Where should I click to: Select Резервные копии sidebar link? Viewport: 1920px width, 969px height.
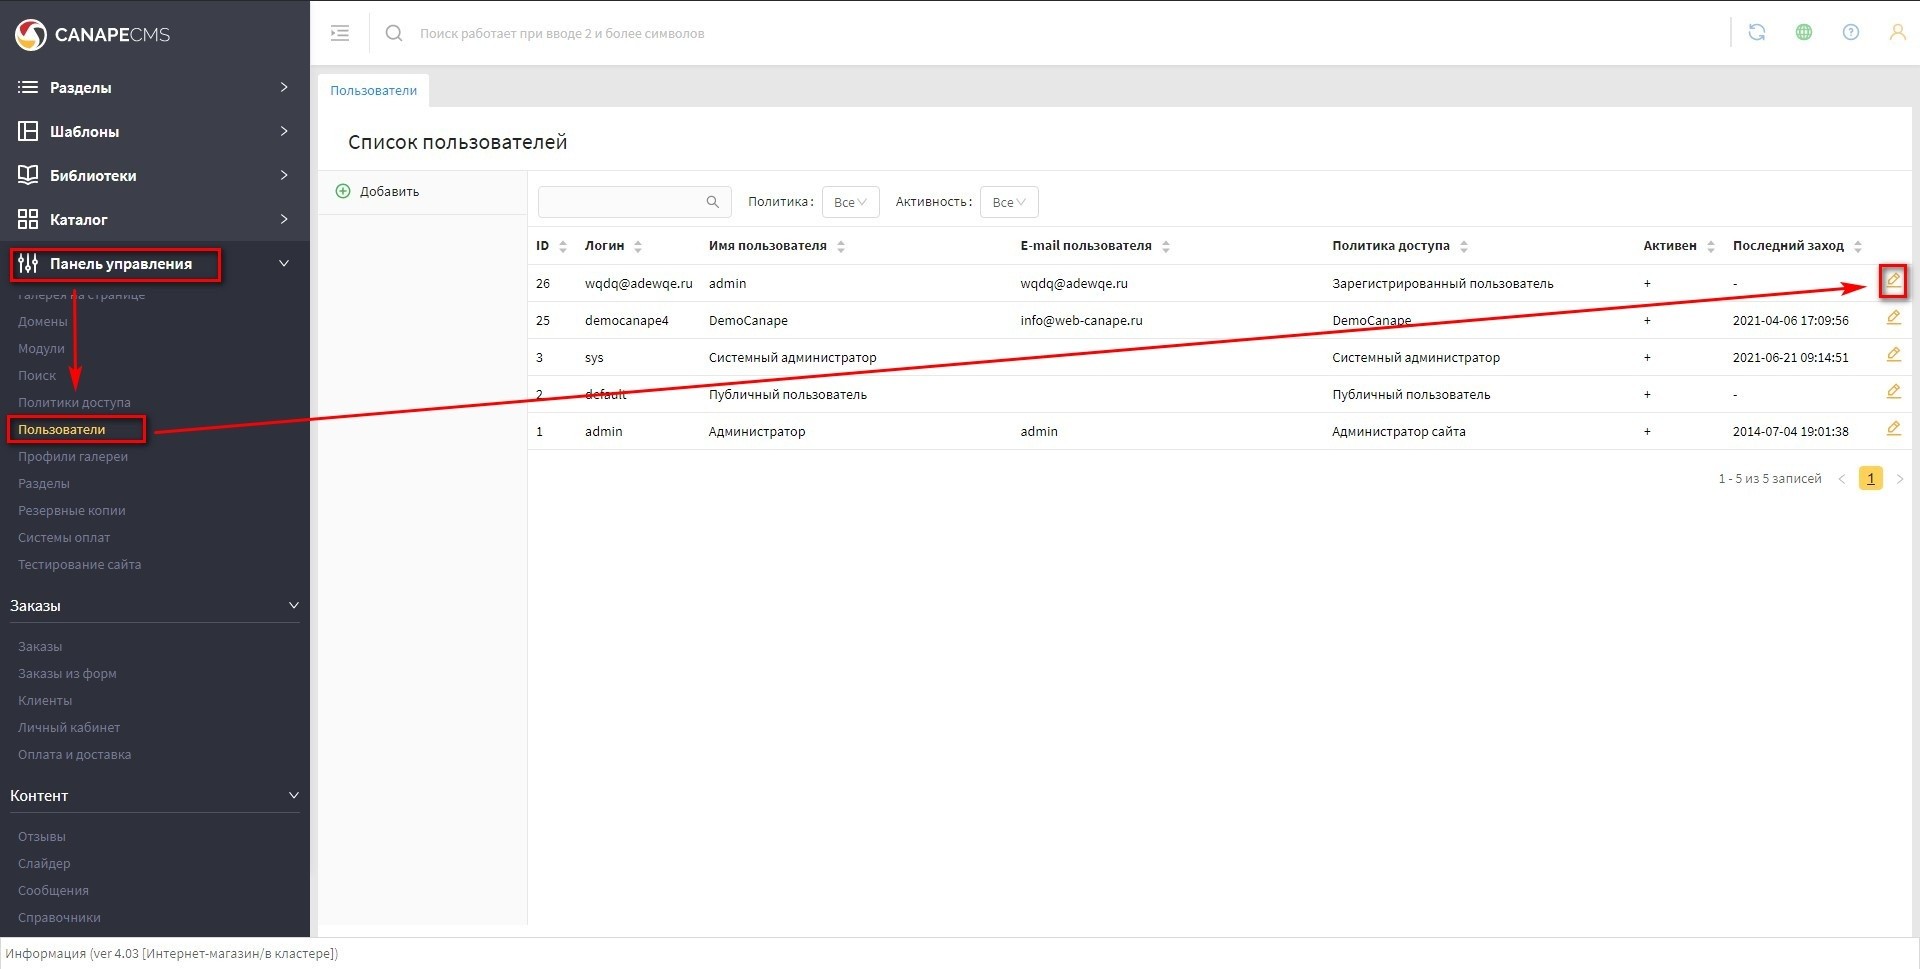pos(71,510)
